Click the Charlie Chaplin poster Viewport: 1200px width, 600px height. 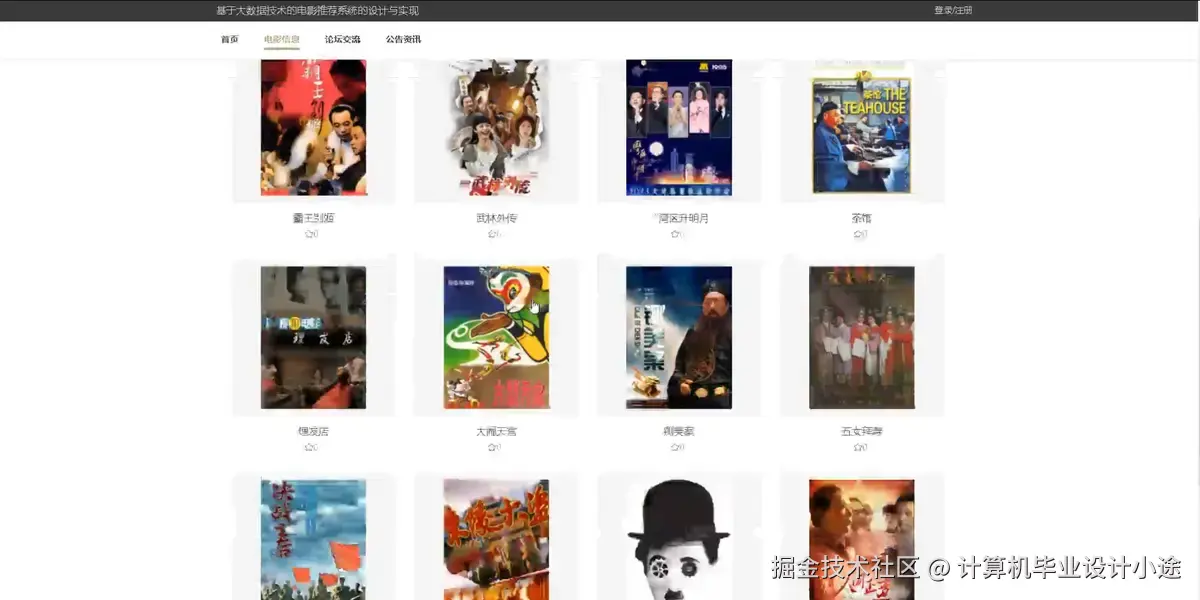pyautogui.click(x=680, y=540)
